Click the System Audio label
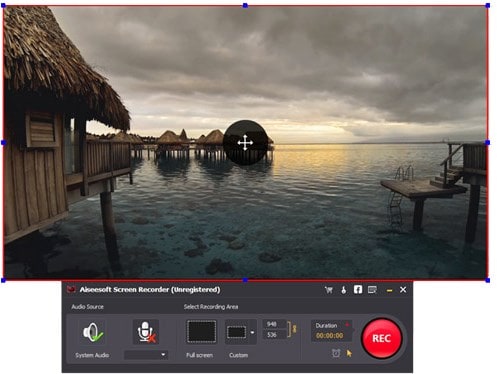This screenshot has height=374, width=497. [92, 355]
